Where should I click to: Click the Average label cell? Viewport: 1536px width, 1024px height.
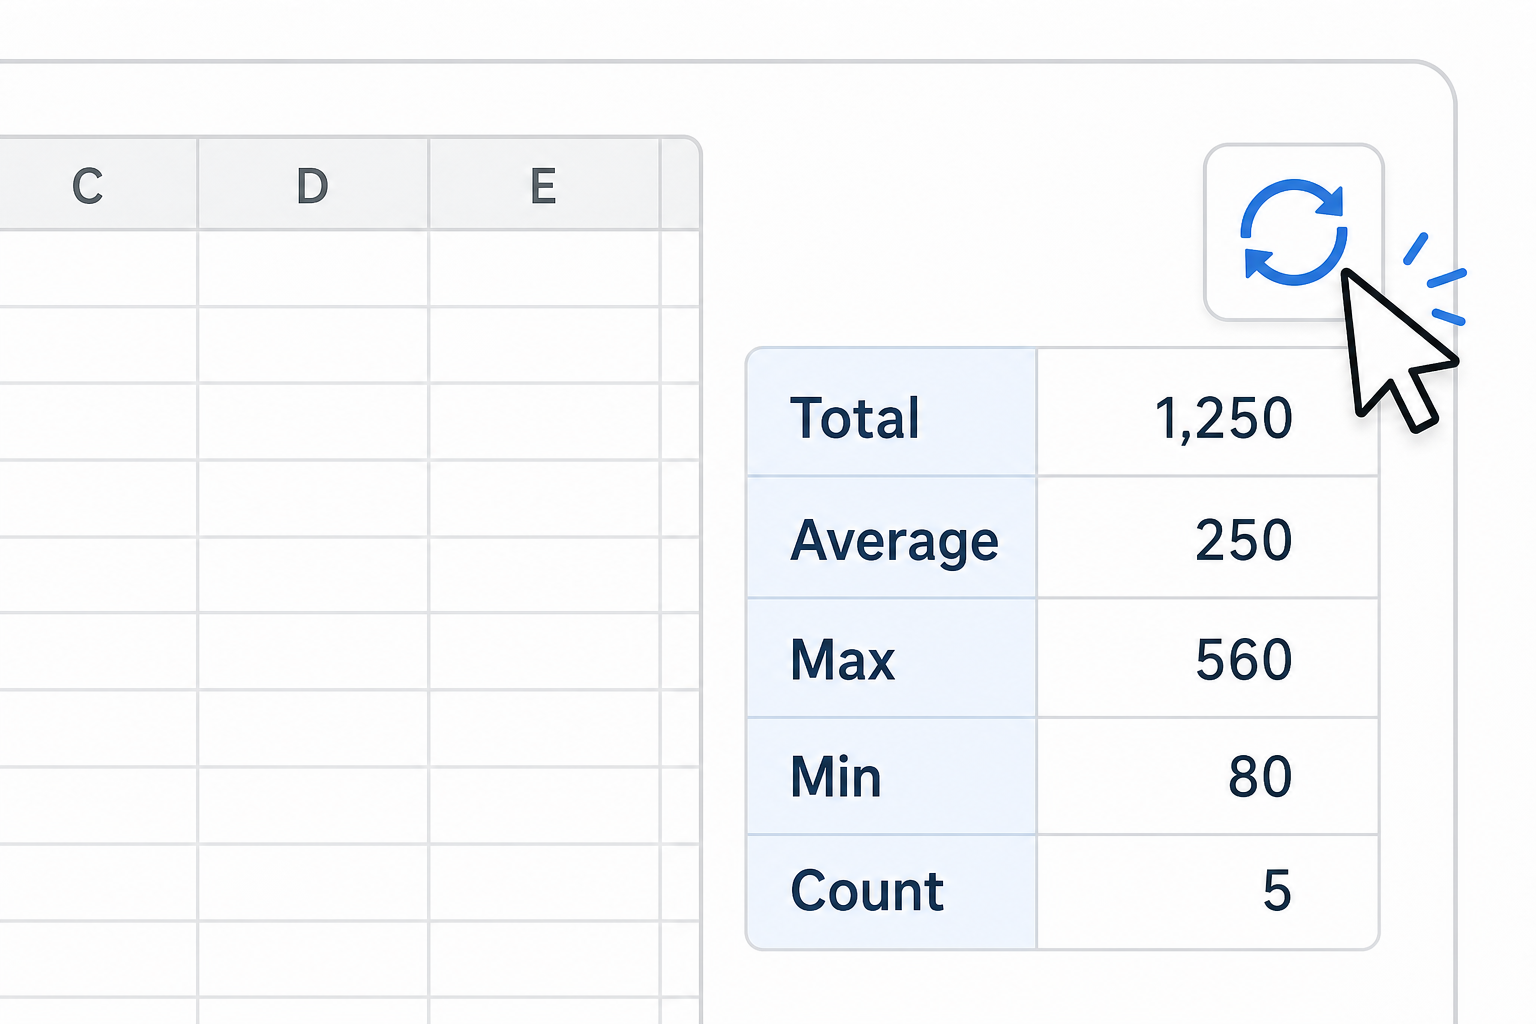coord(892,538)
